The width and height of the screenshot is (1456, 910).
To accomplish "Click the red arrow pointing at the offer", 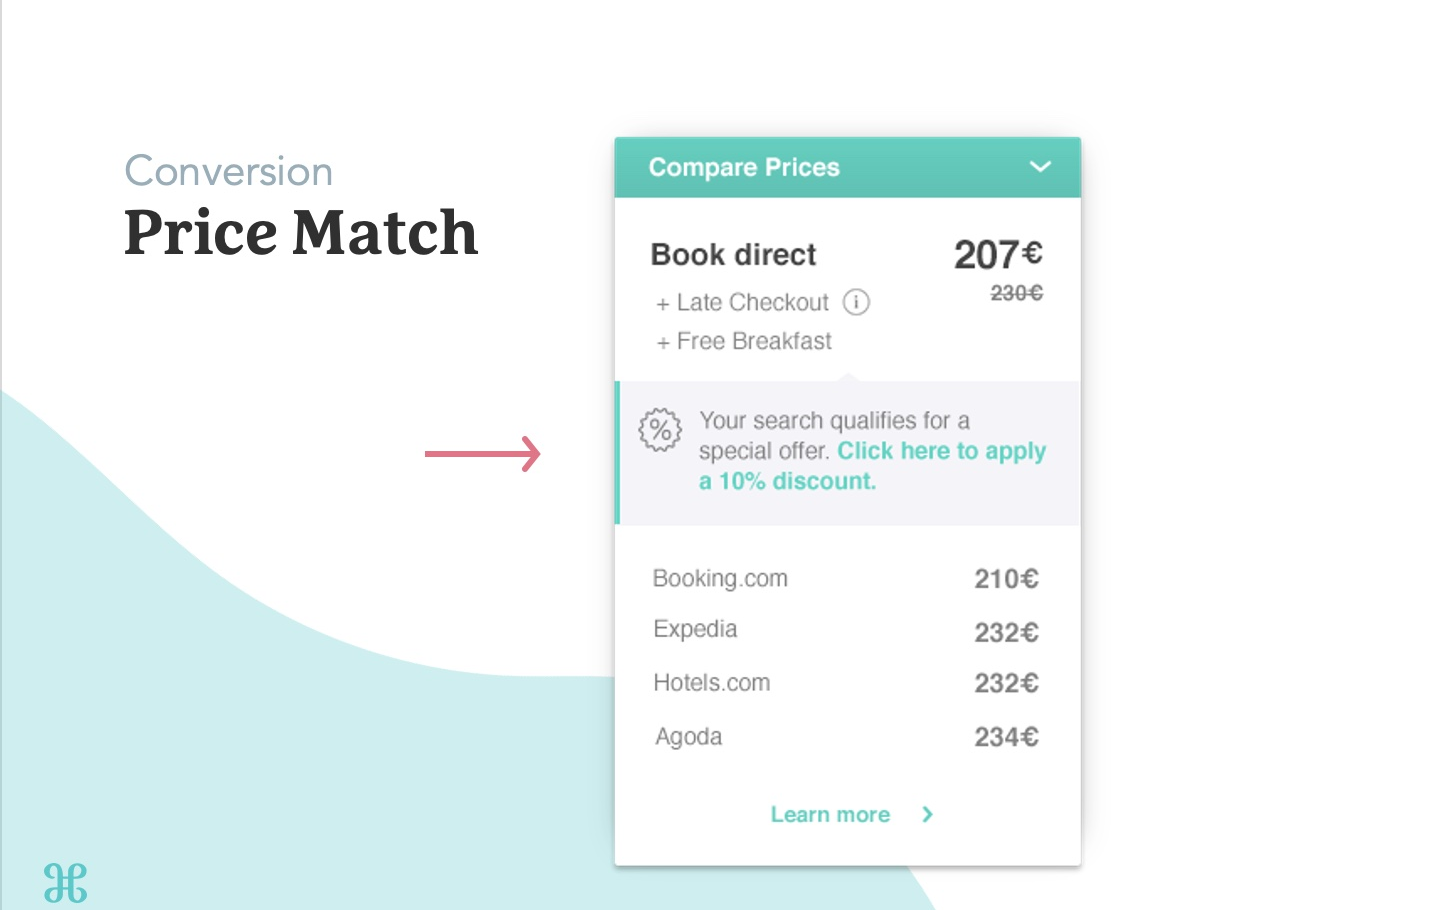I will [482, 454].
